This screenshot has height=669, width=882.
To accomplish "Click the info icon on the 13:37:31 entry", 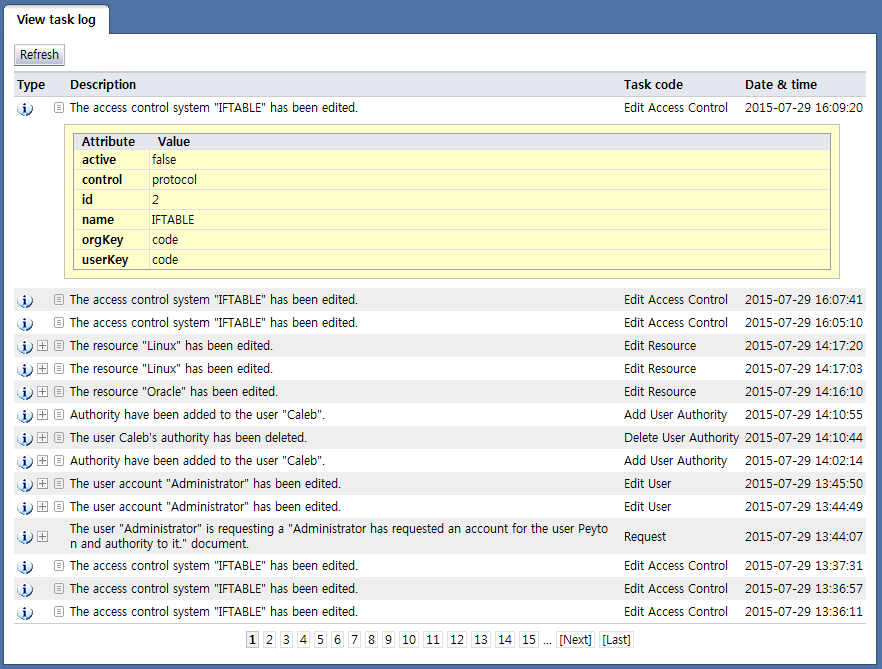I will click(x=25, y=565).
